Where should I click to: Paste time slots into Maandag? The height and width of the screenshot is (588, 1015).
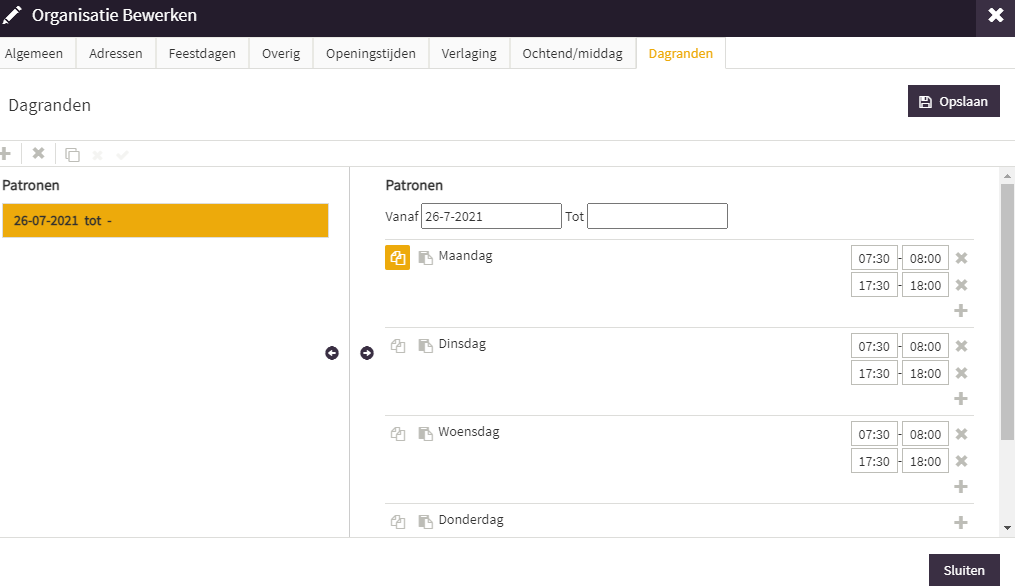point(425,258)
